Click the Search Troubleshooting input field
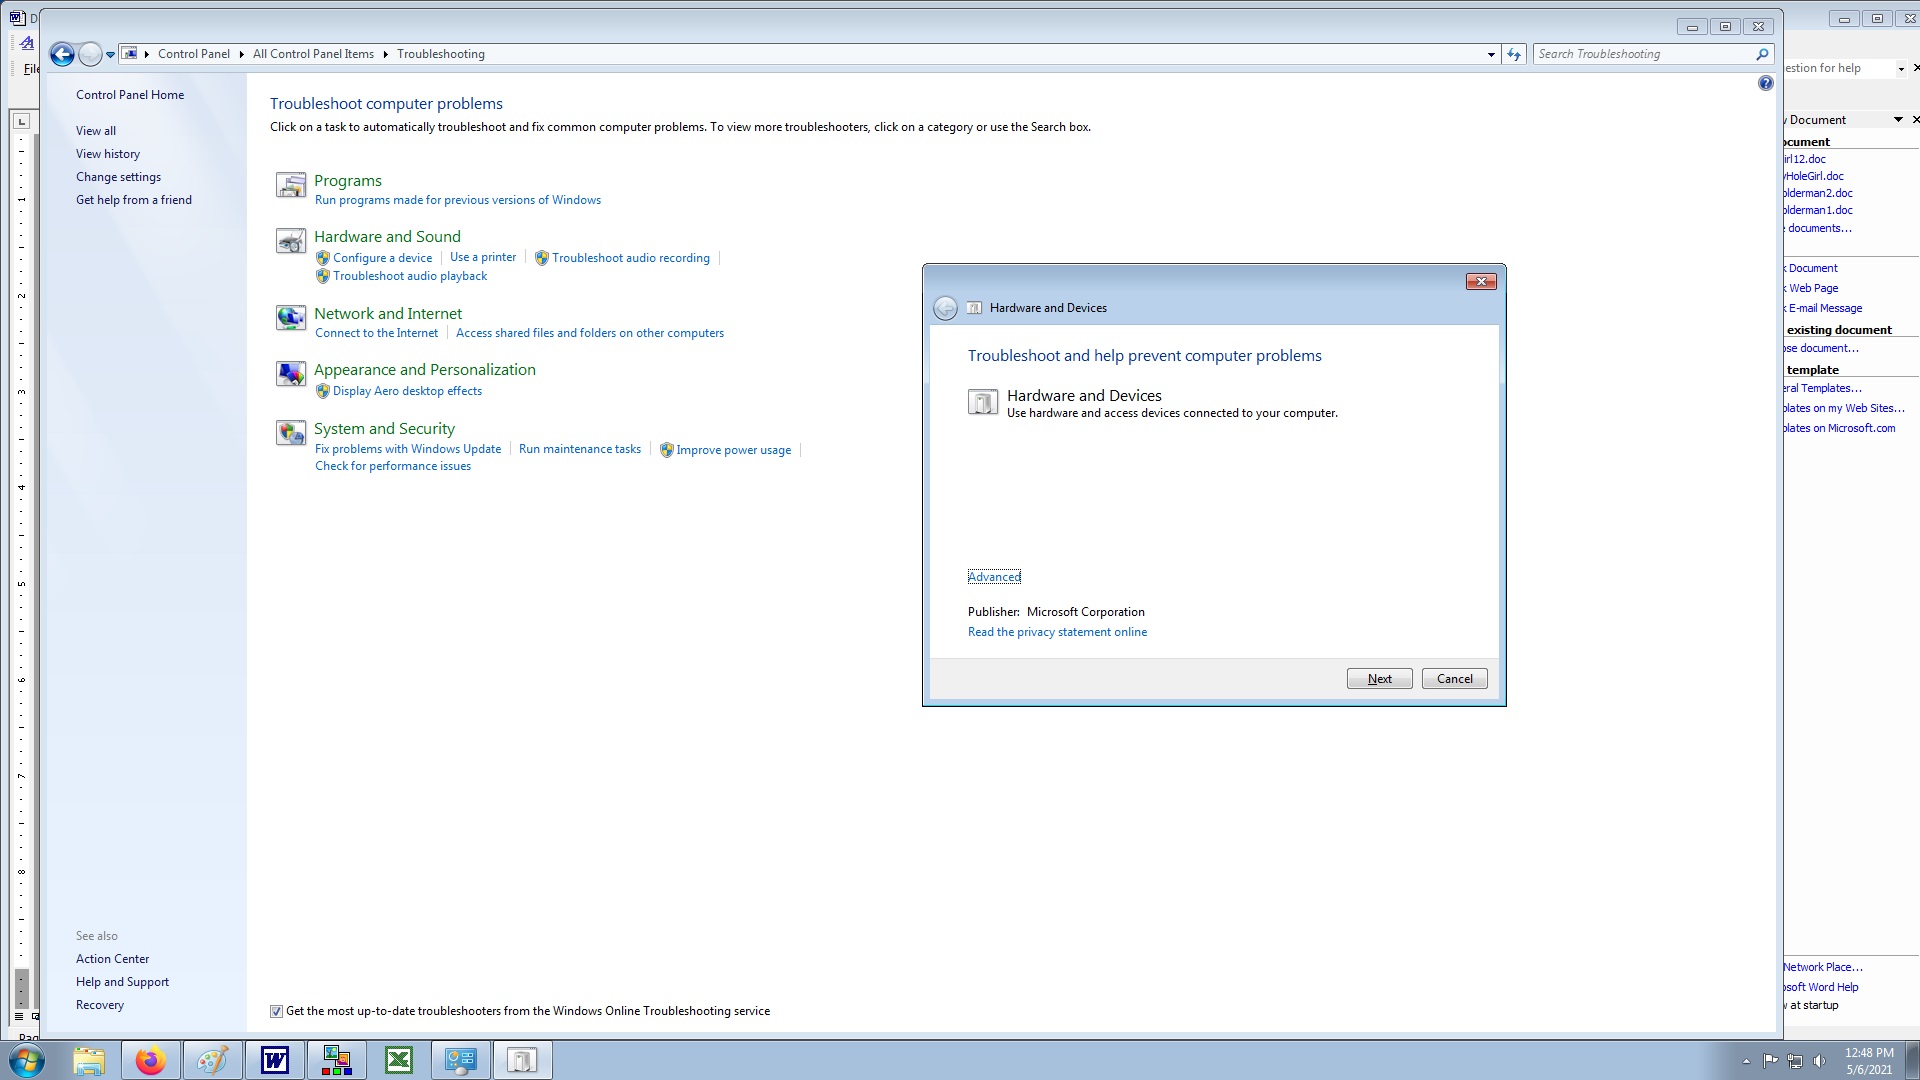The width and height of the screenshot is (1920, 1080). (x=1640, y=54)
